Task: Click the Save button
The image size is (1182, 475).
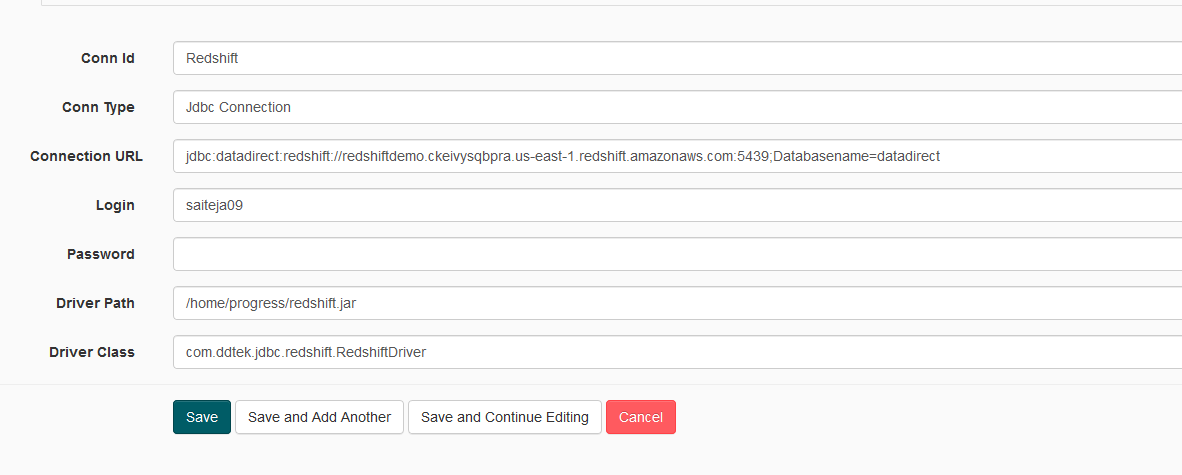Action: (201, 417)
